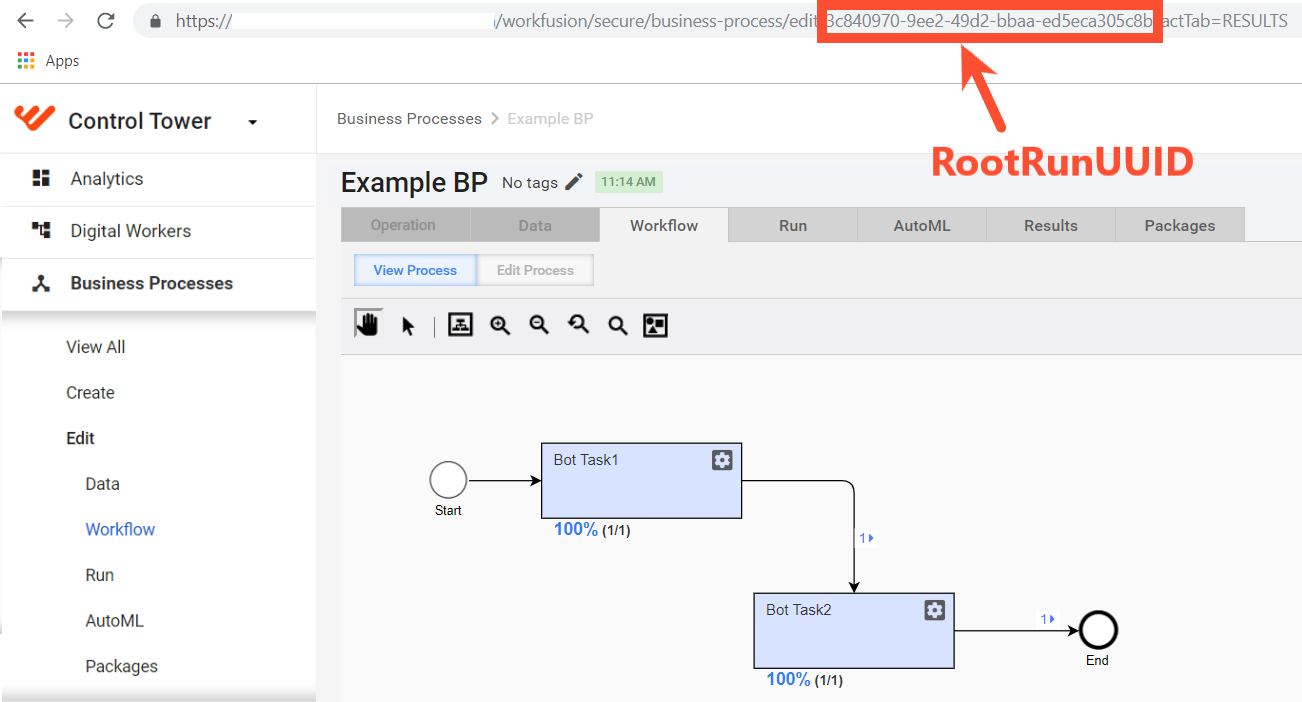
Task: Click the 100% progress under Bot Task2
Action: pos(788,679)
